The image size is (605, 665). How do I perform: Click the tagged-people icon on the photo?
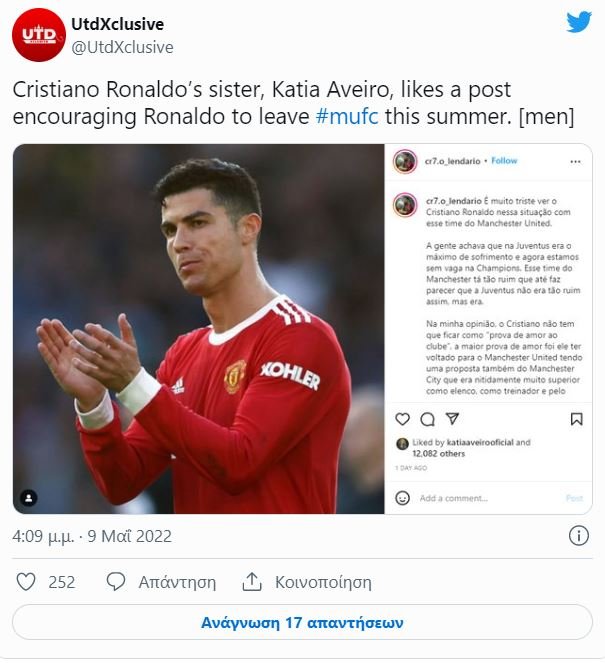click(x=30, y=497)
